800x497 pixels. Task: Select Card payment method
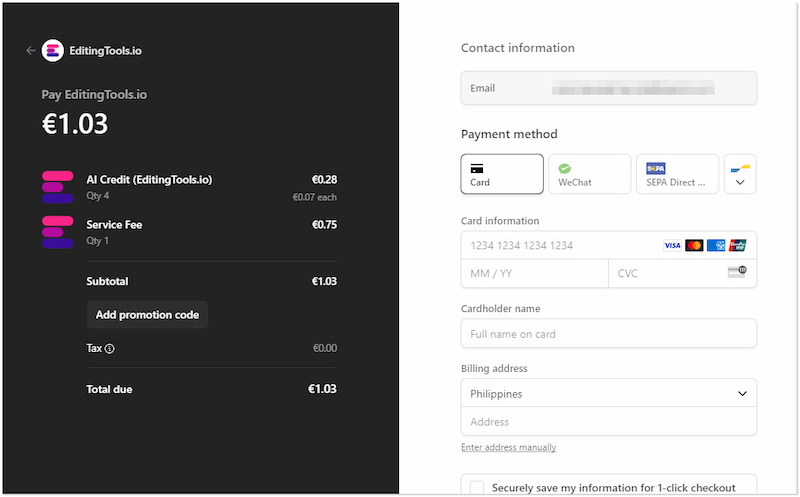click(x=502, y=174)
